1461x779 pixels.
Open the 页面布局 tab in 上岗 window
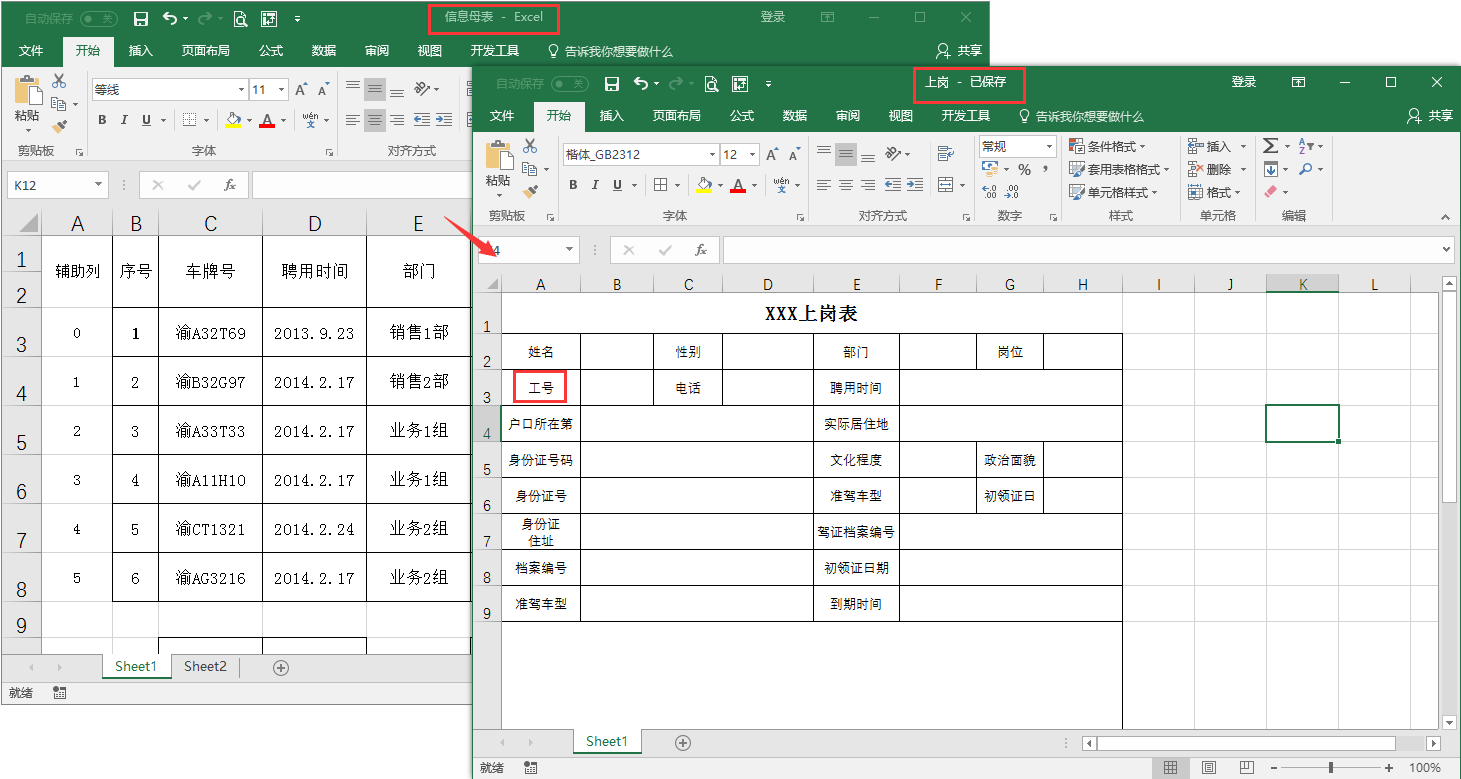(x=677, y=116)
